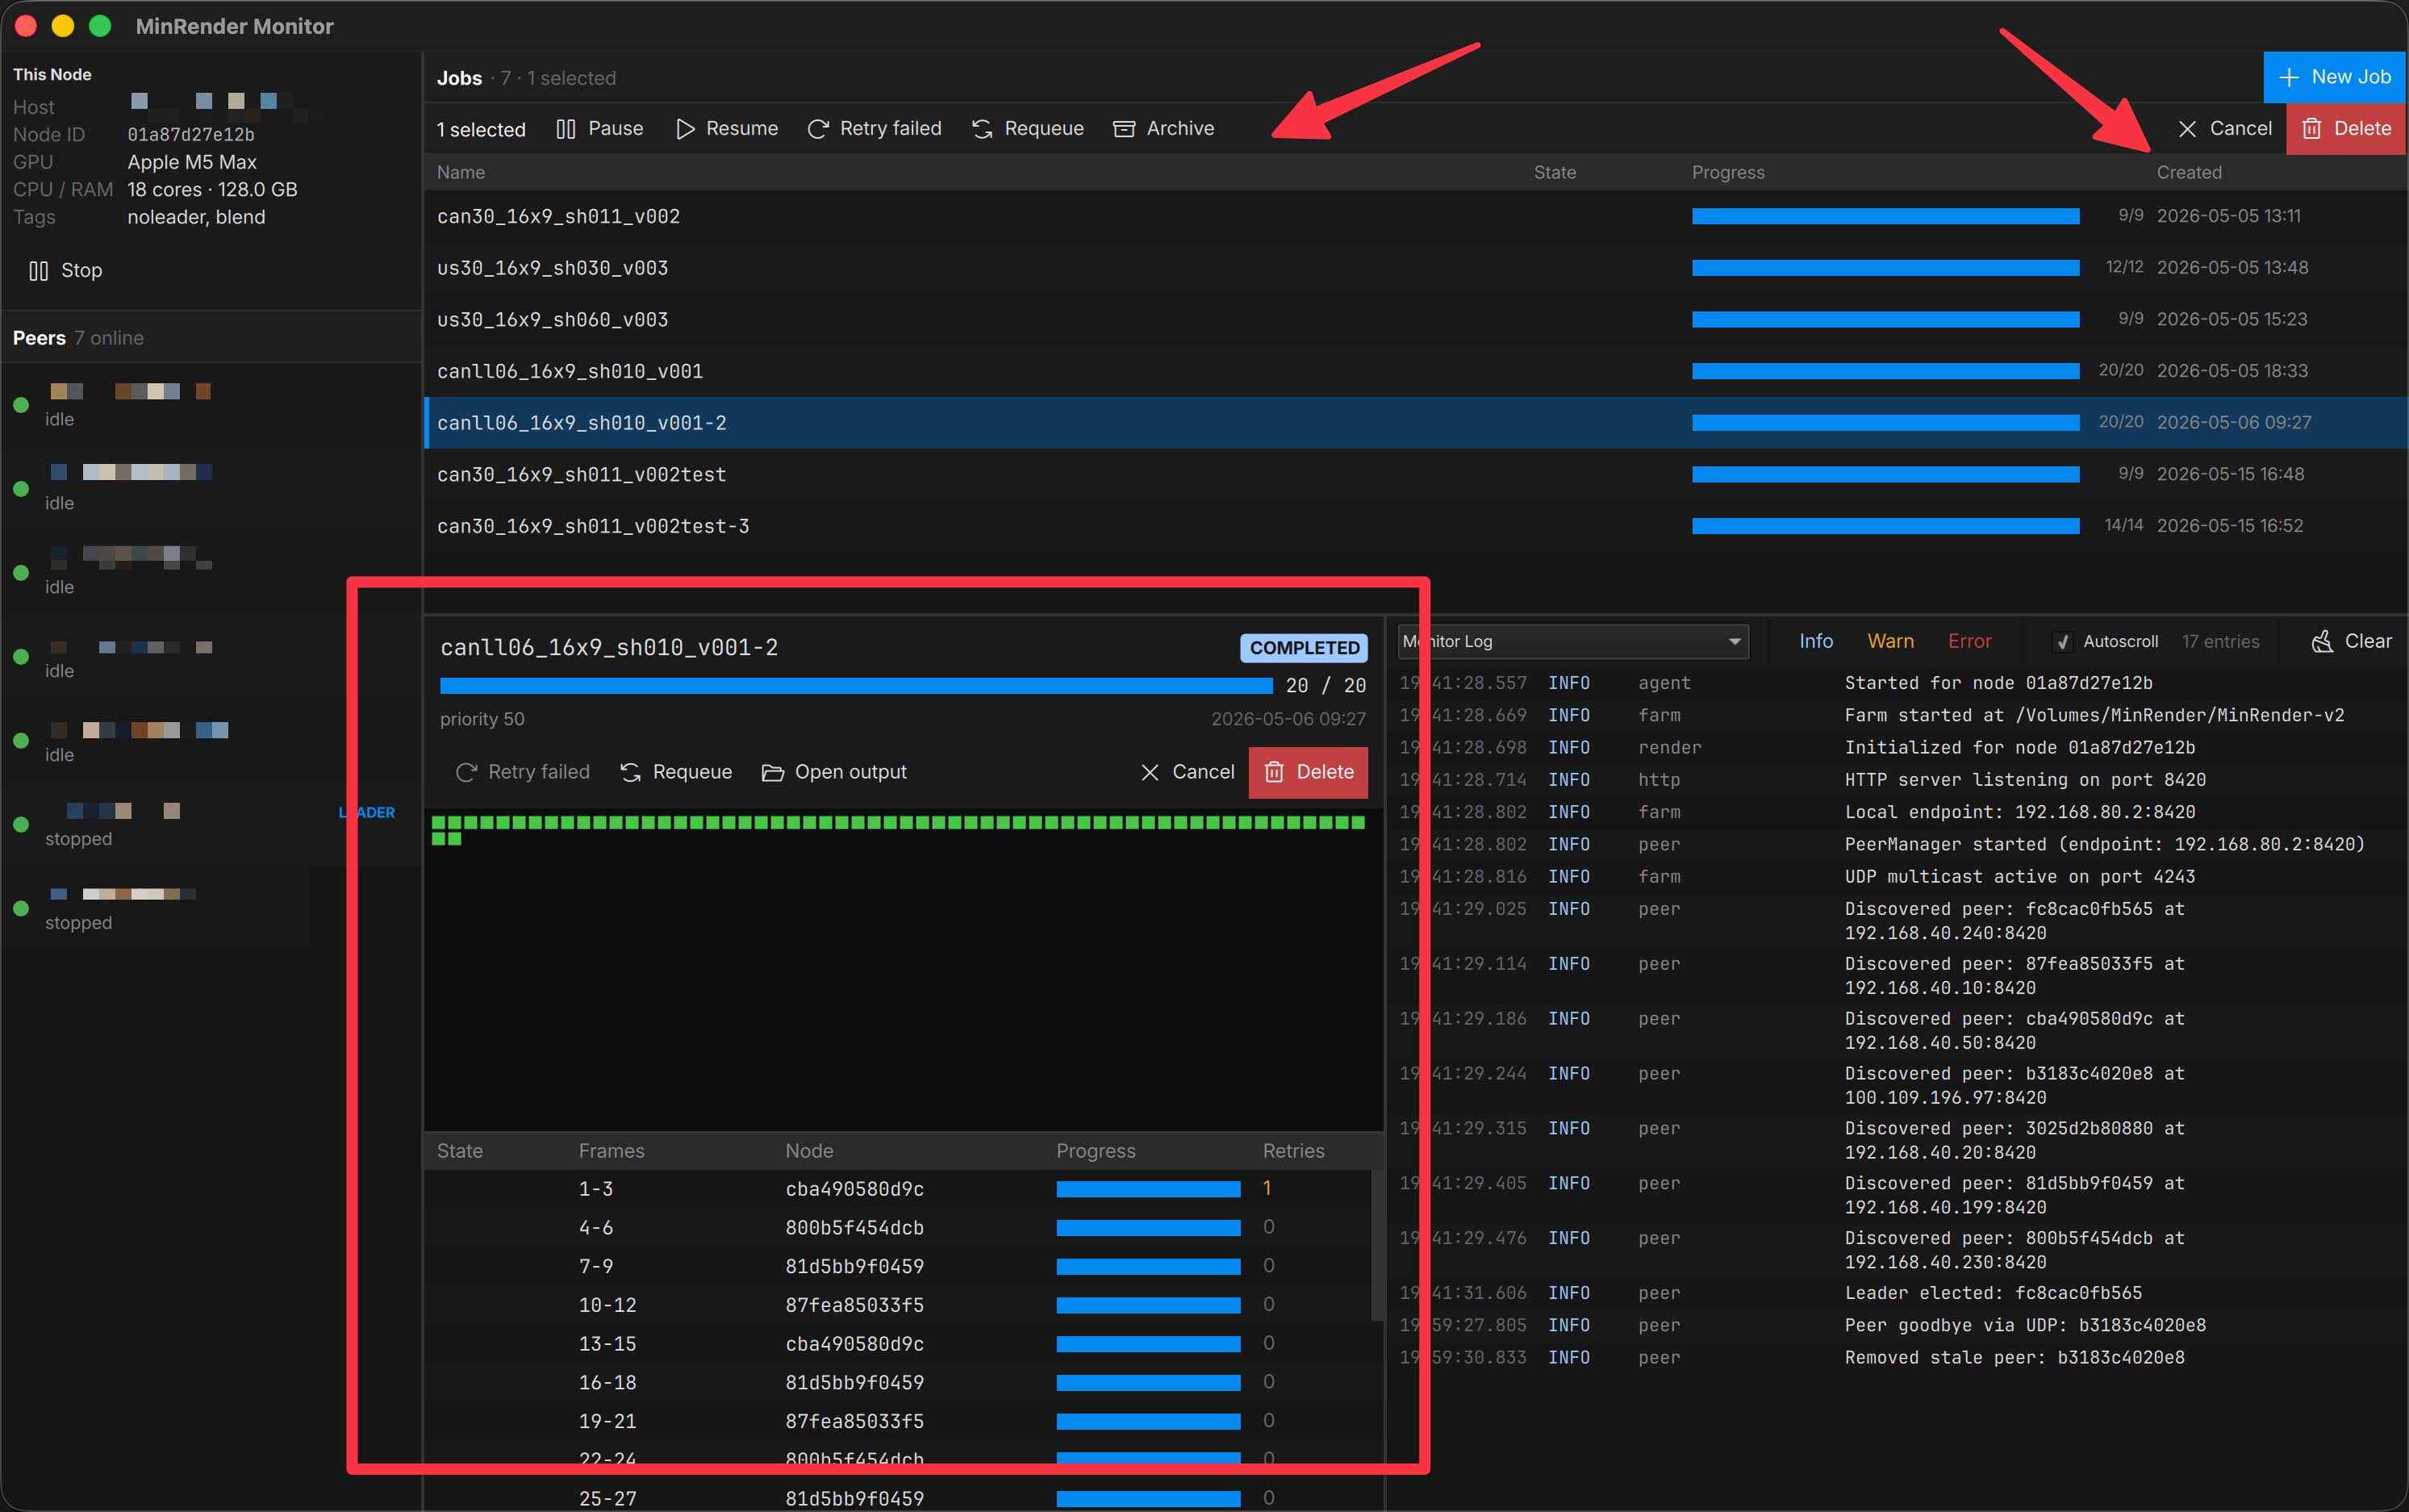Click the New Job button
This screenshot has width=2409, height=1512.
pos(2334,77)
